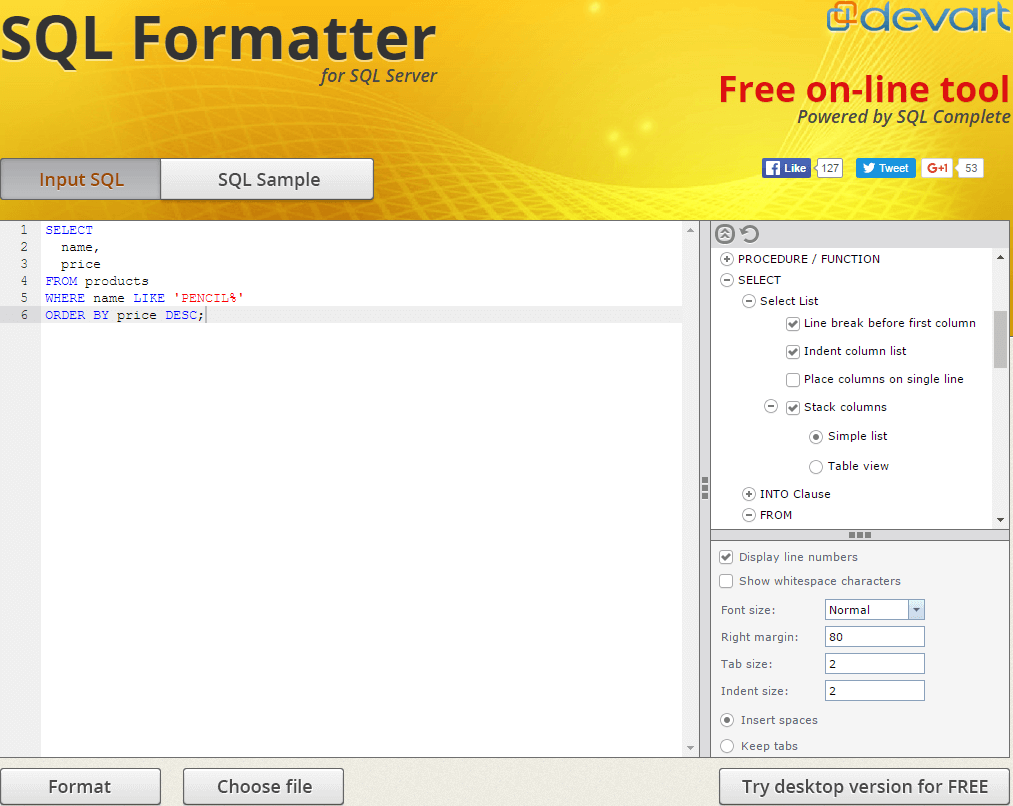This screenshot has height=806, width=1013.
Task: Expand the INTO Clause node
Action: pyautogui.click(x=749, y=494)
